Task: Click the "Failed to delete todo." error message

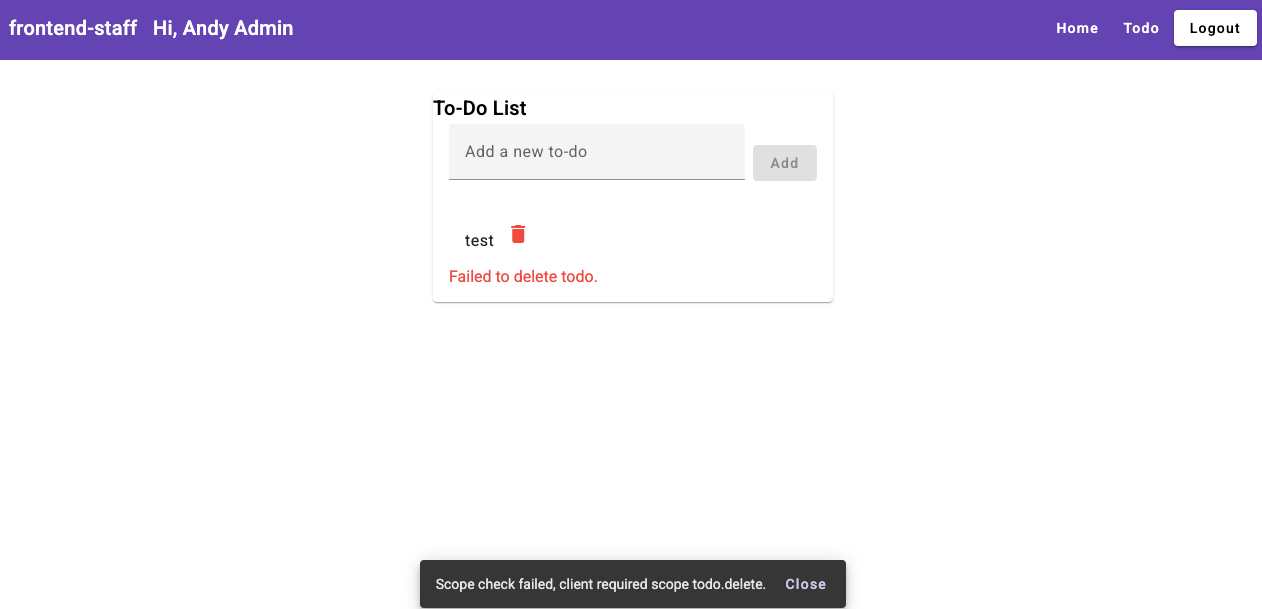Action: point(523,276)
